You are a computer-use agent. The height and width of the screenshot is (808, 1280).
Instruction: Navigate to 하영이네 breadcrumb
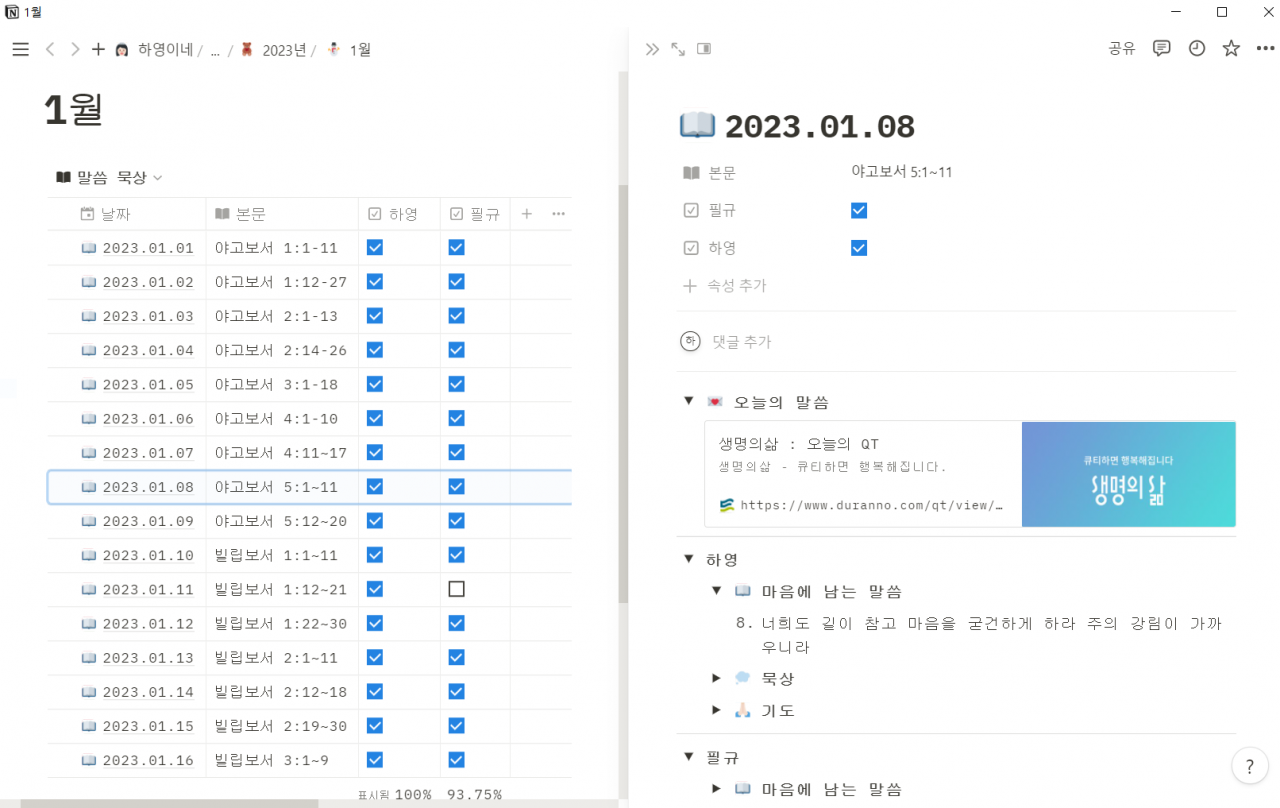coord(154,49)
